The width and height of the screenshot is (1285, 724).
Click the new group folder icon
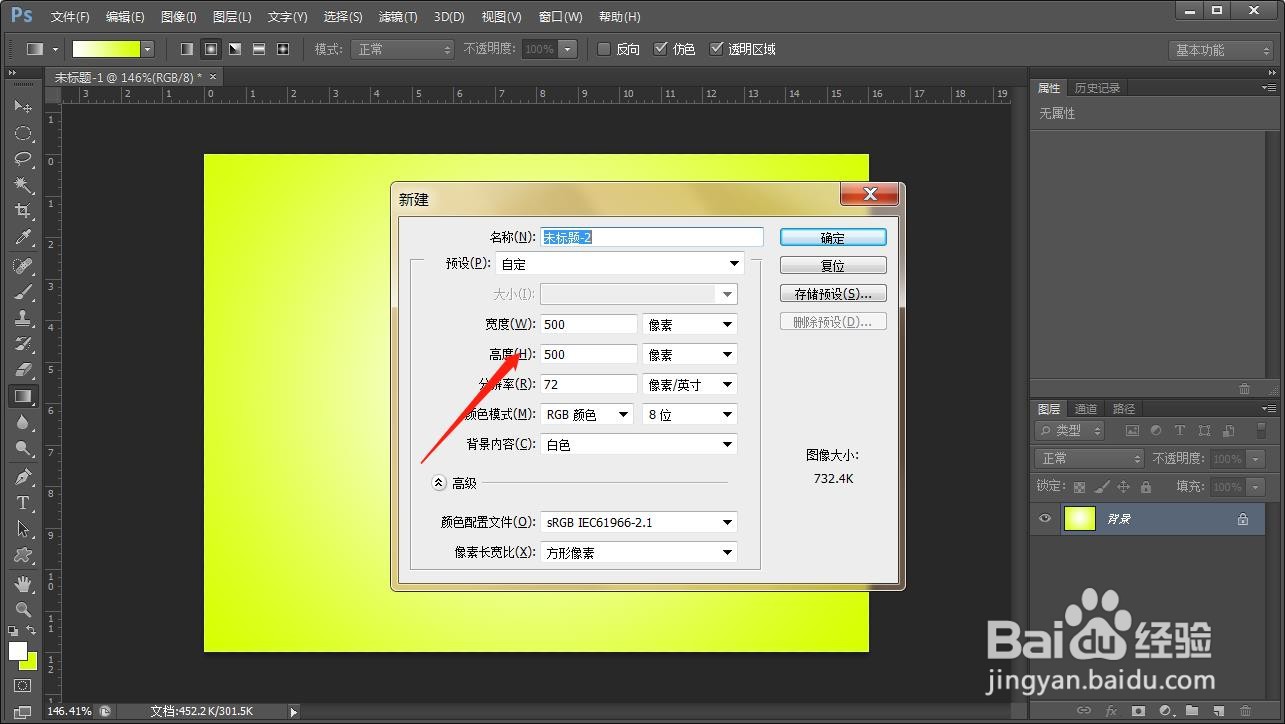(x=1192, y=711)
